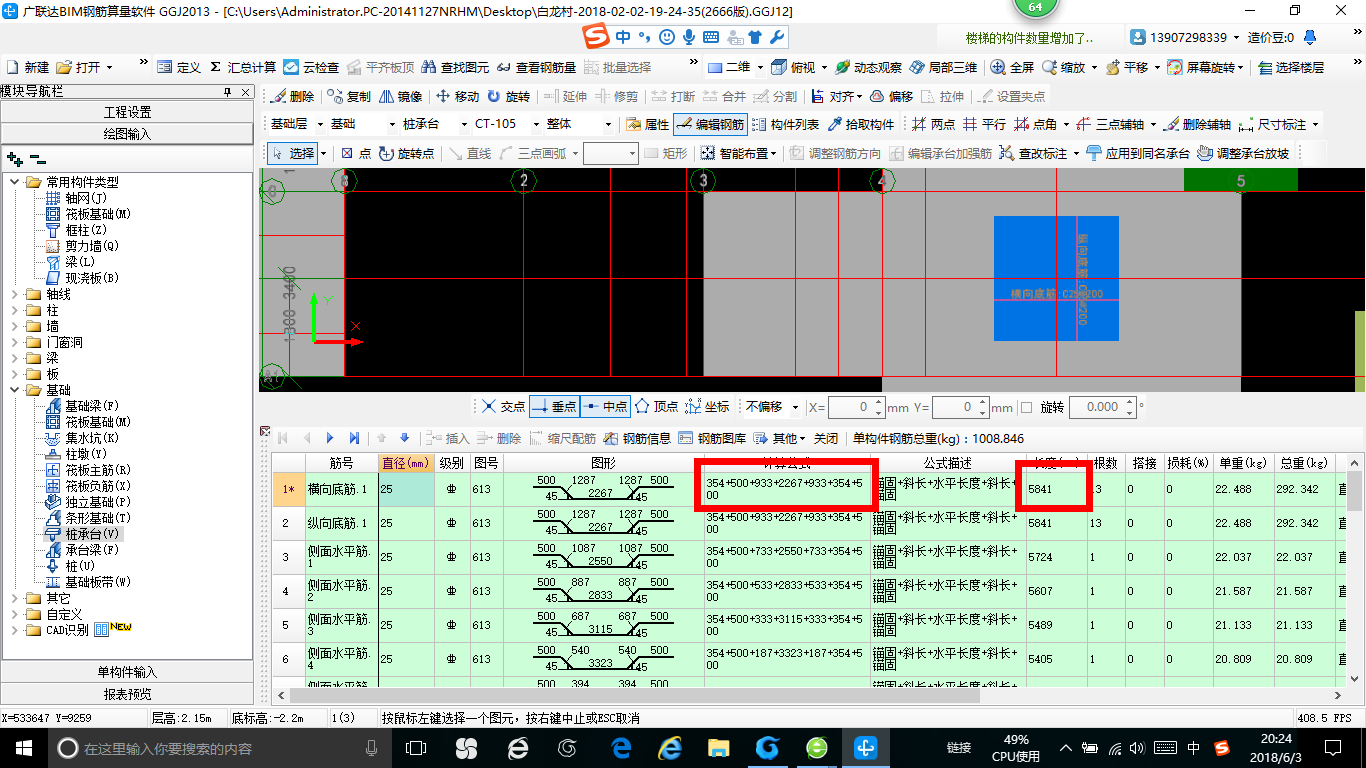Open 钢筋信息 rebar info

[638, 438]
